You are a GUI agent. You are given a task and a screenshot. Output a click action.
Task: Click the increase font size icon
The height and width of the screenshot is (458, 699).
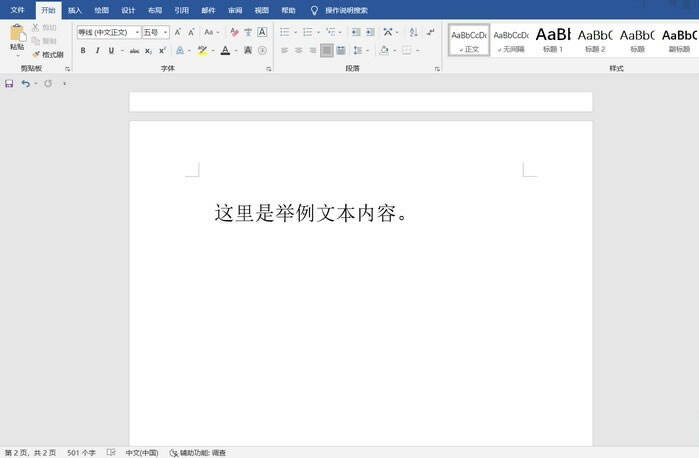coord(178,32)
